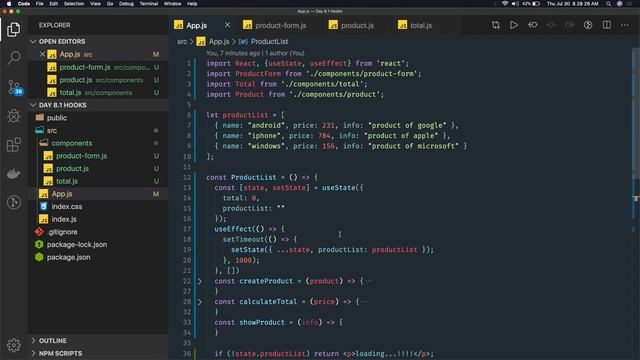This screenshot has height=360, width=640.
Task: Close the App.js editor tab
Action: pyautogui.click(x=227, y=25)
